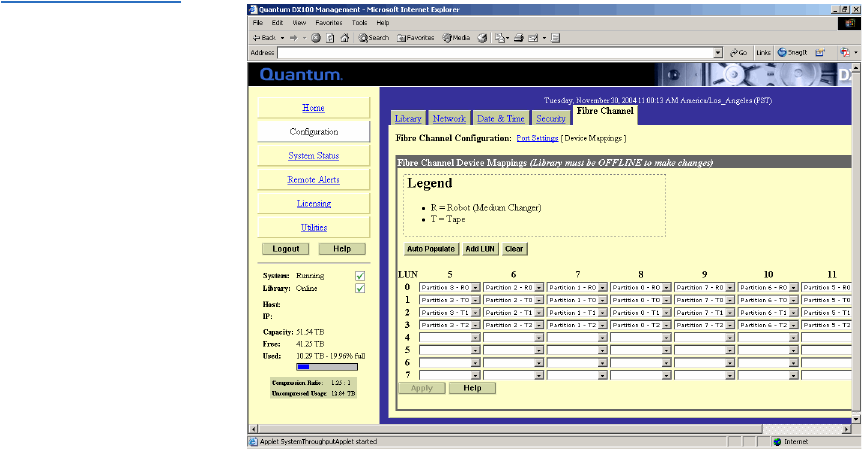
Task: Click the History toolbar icon
Action: 482,38
